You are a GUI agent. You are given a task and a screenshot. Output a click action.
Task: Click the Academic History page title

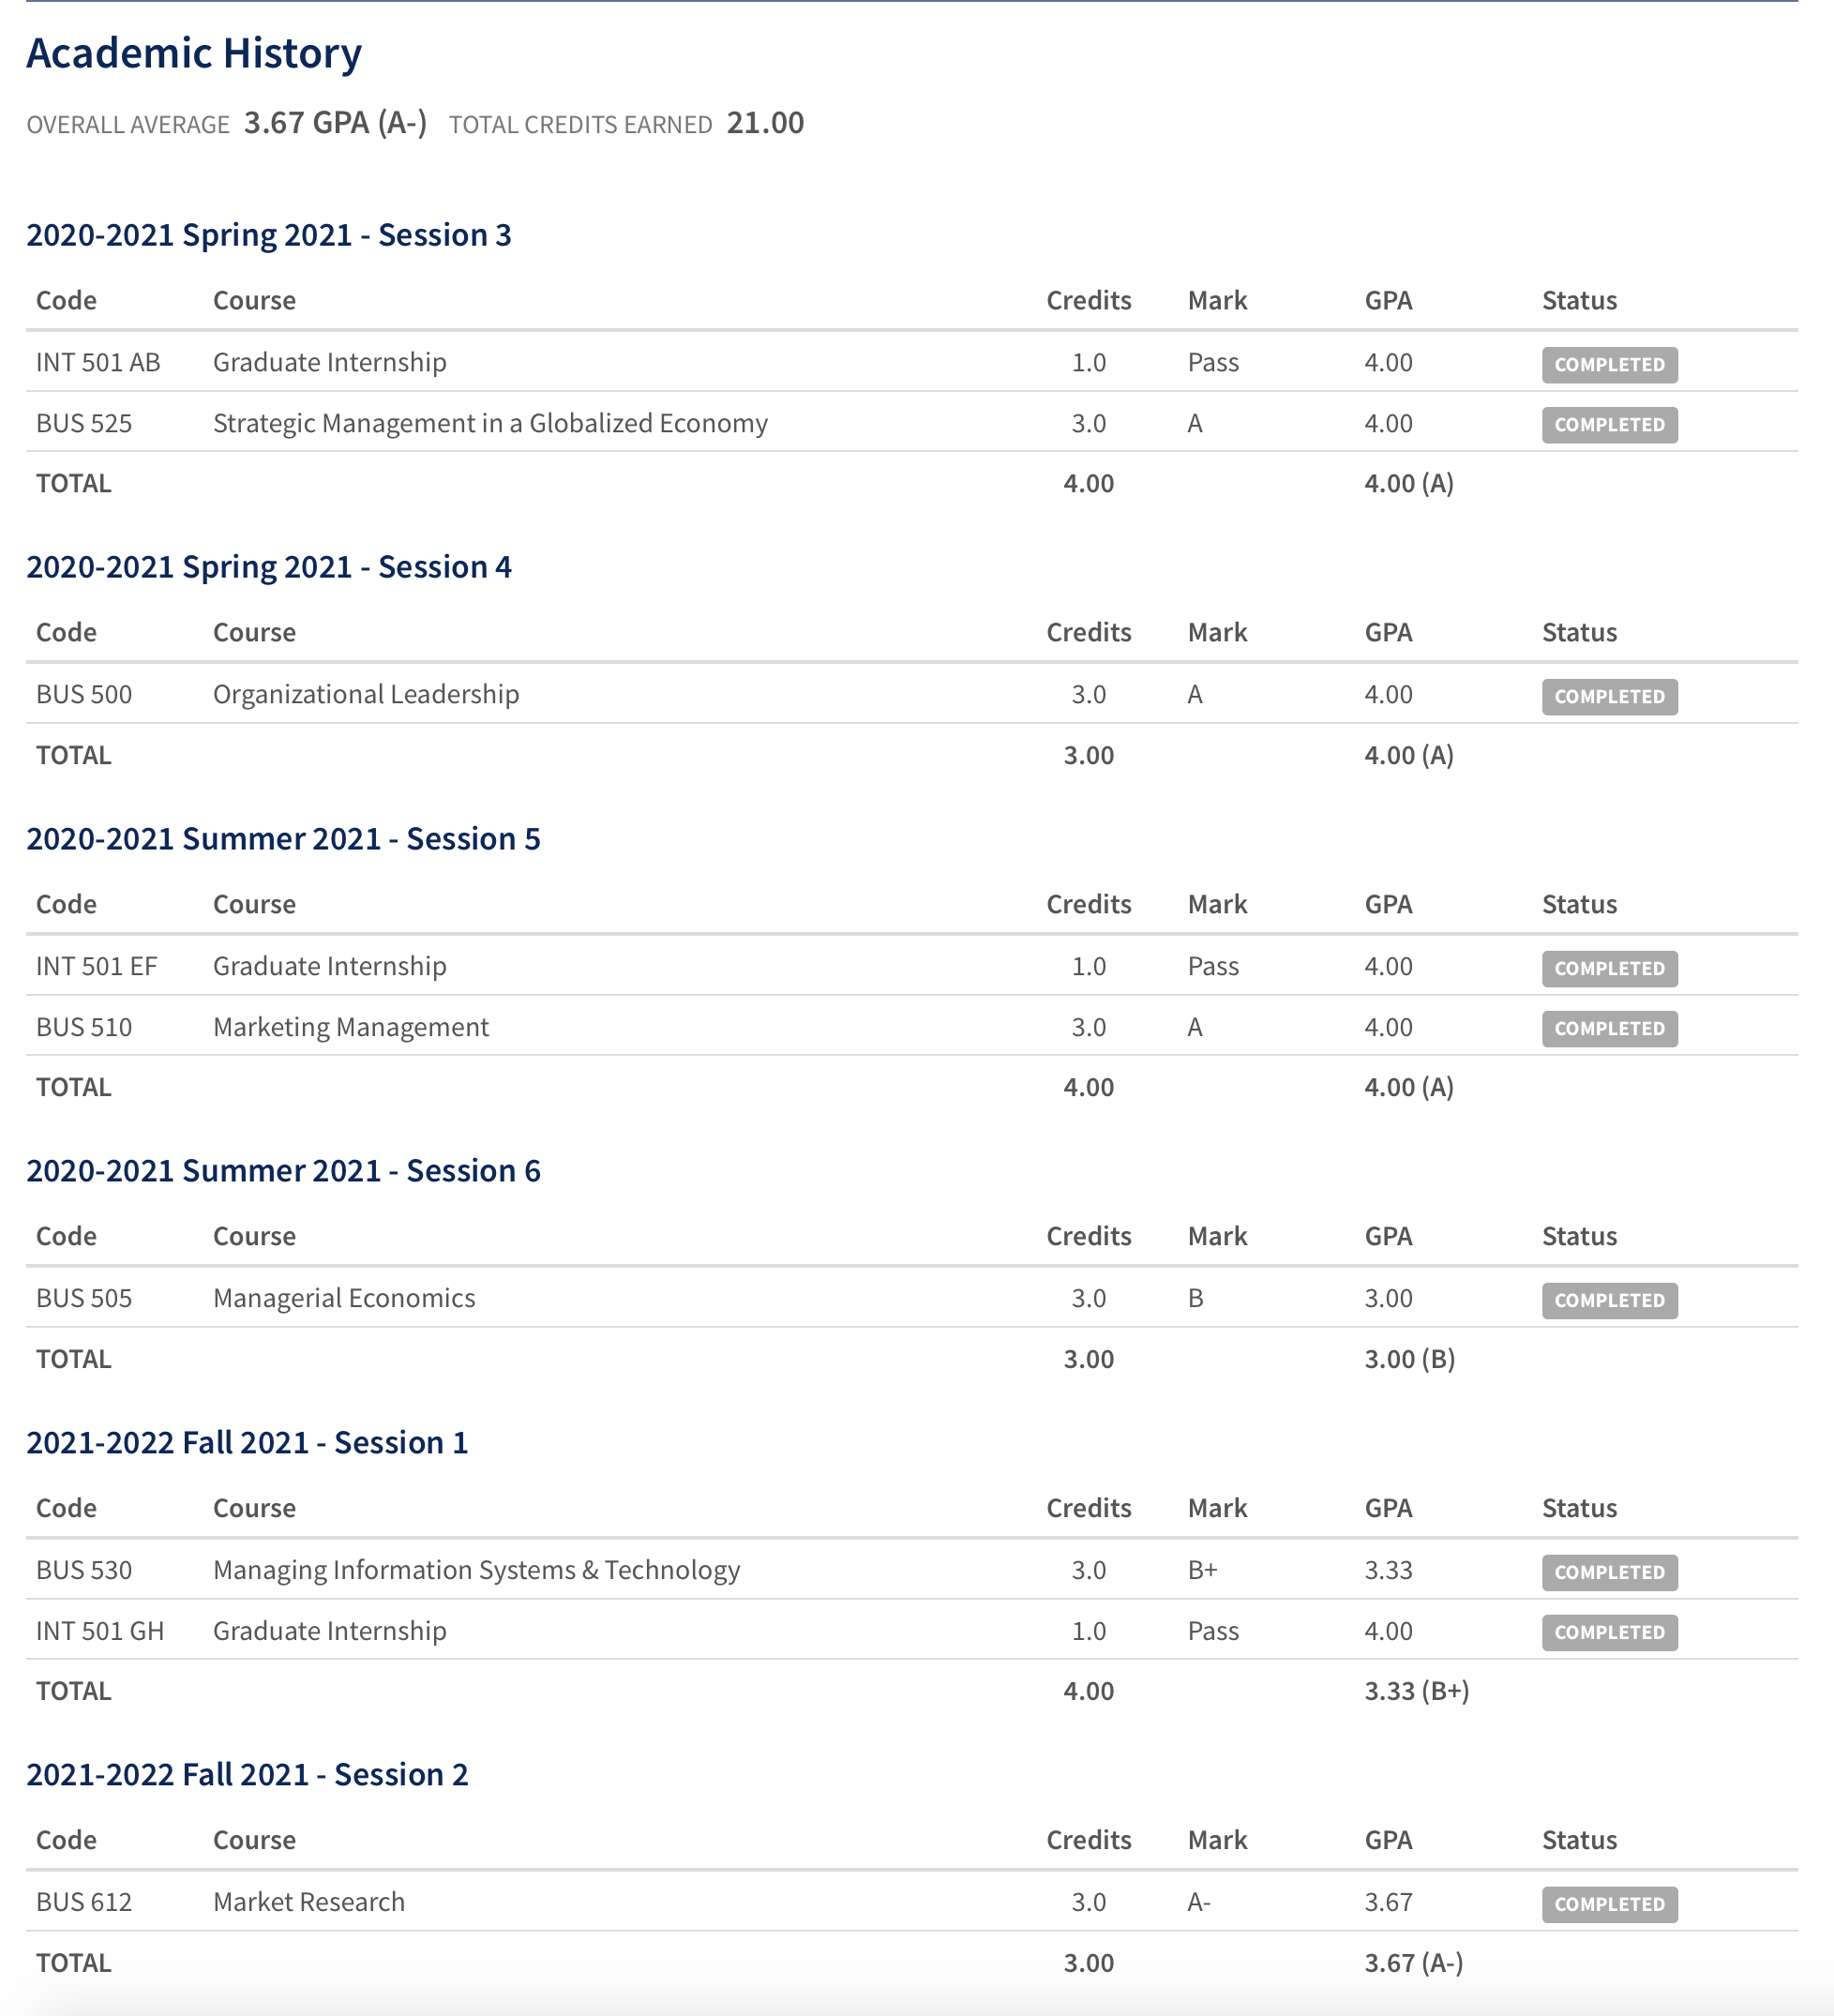click(194, 53)
